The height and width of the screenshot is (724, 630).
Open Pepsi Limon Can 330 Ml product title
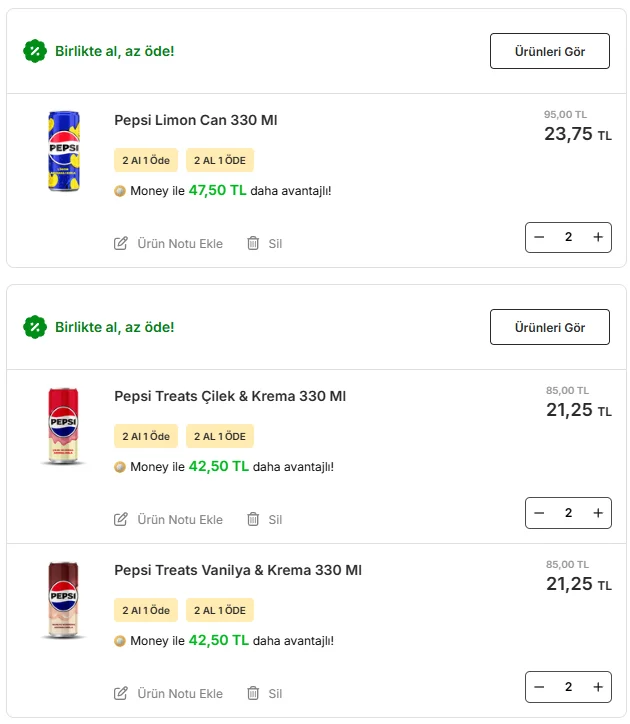[196, 120]
